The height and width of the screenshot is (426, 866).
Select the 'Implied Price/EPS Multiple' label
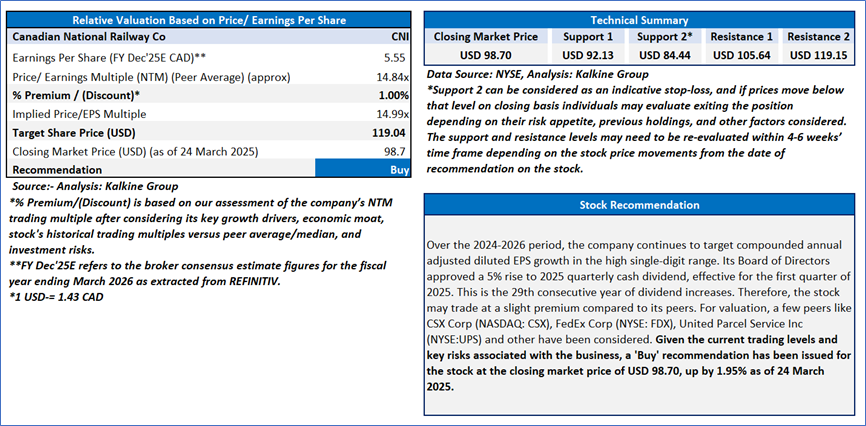click(79, 114)
